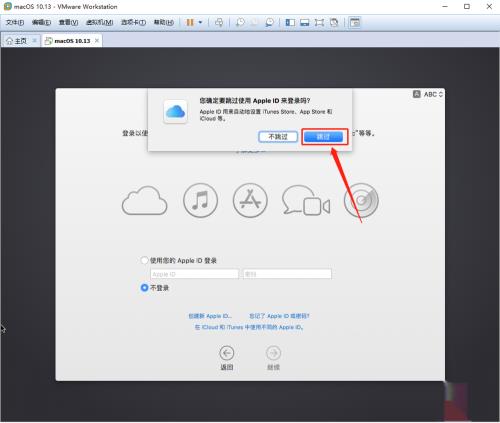Click the Pause virtual machine toolbar icon
The height and width of the screenshot is (423, 500).
click(190, 22)
